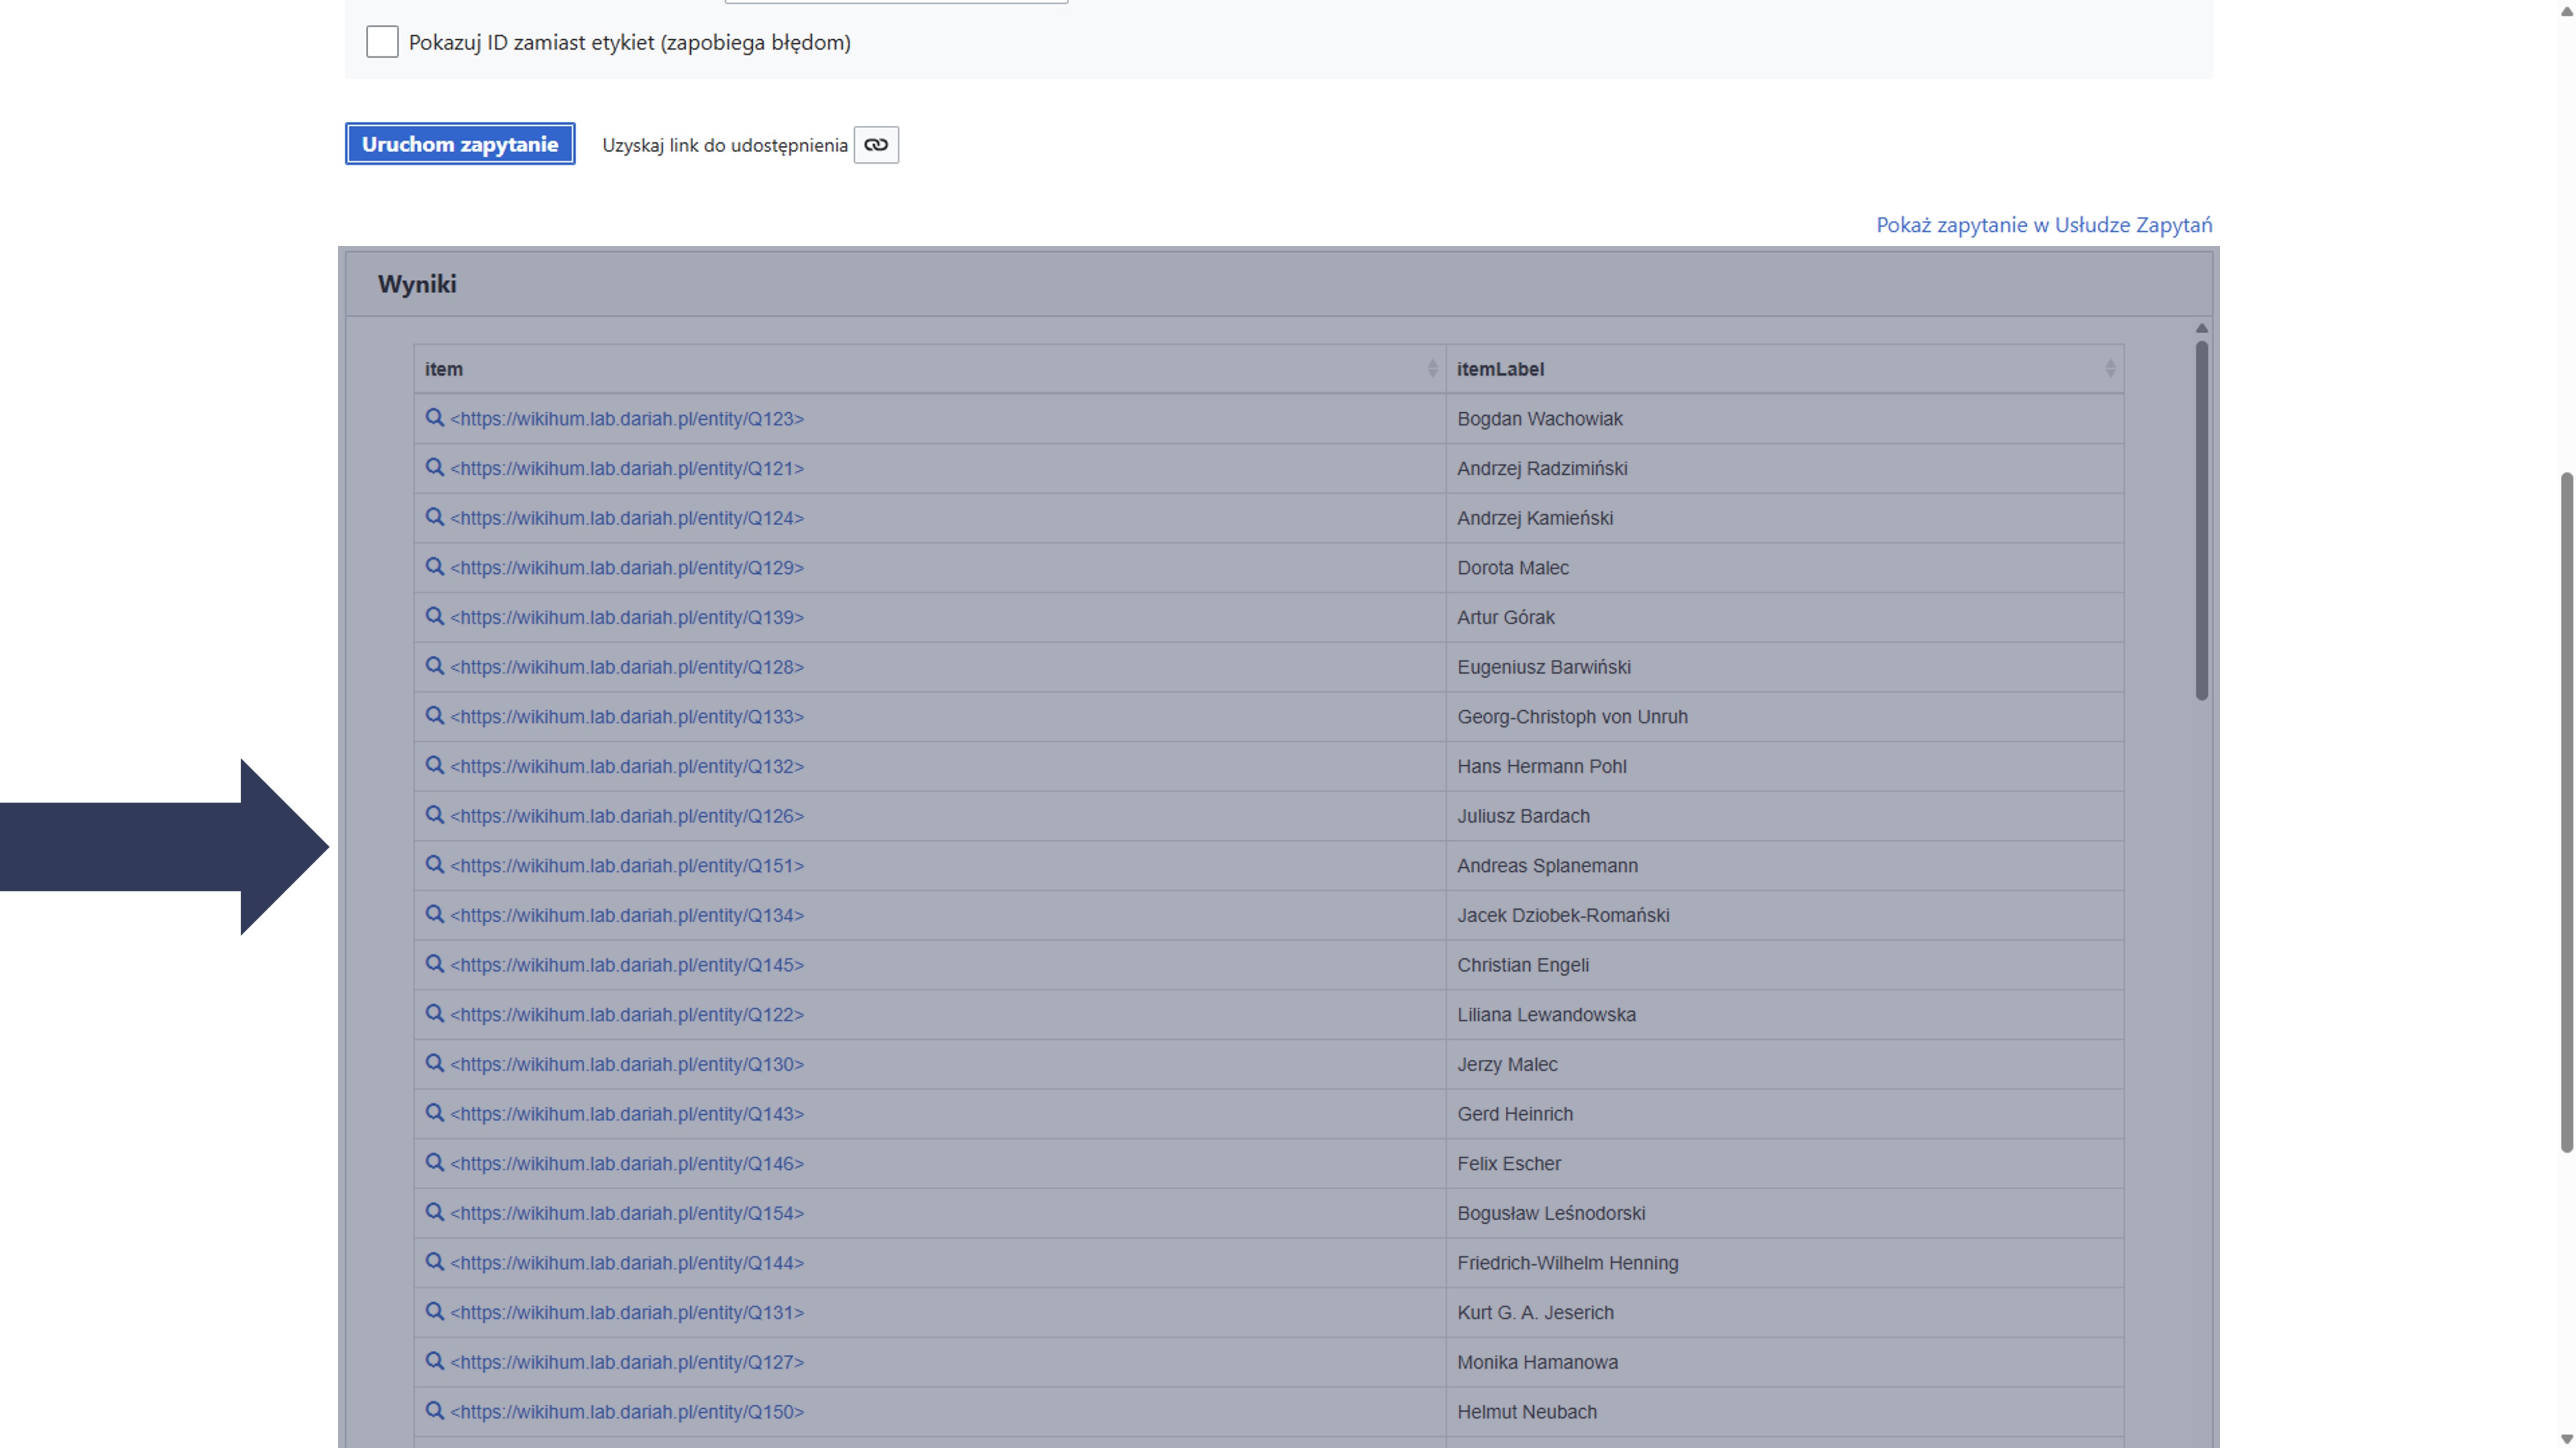Click the chain link share icon
2576x1448 pixels.
876,145
